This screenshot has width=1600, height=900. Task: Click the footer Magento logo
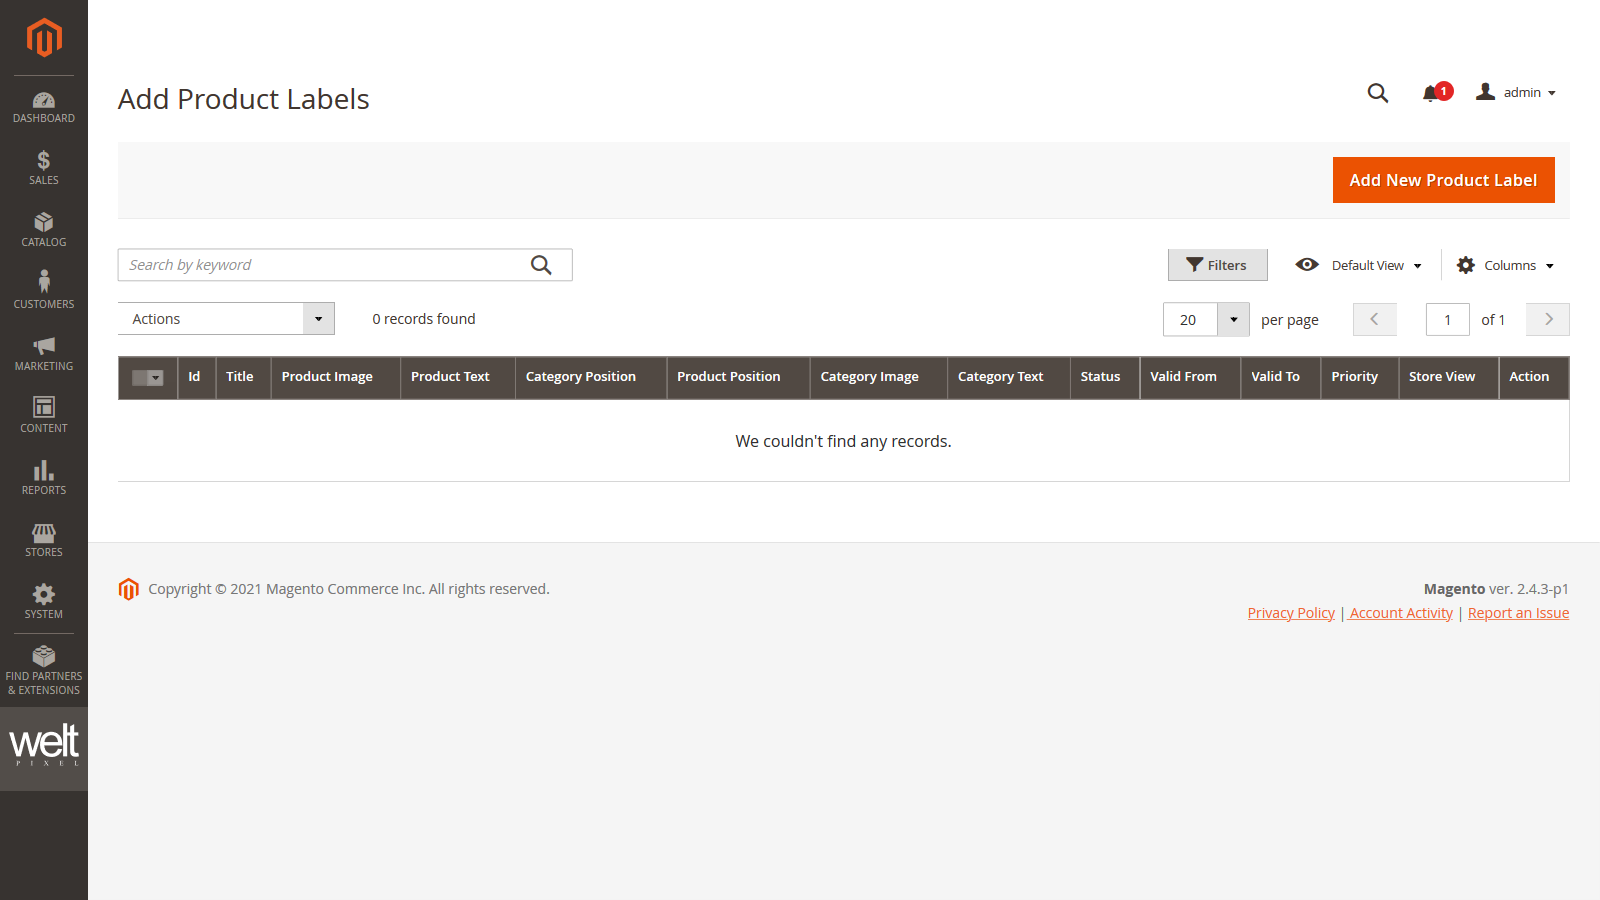coord(128,589)
